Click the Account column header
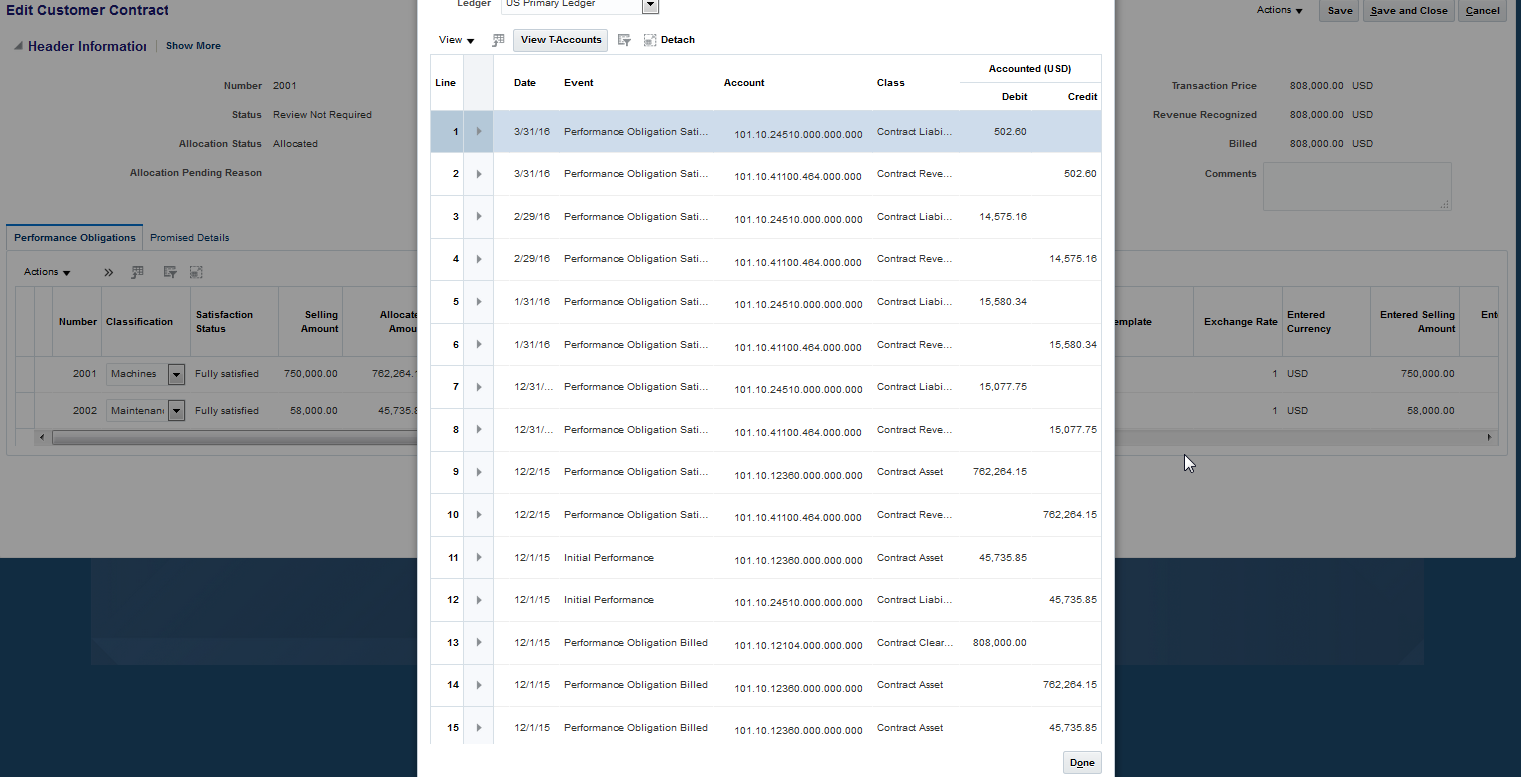Screen dimensions: 1521x777 click(x=744, y=83)
